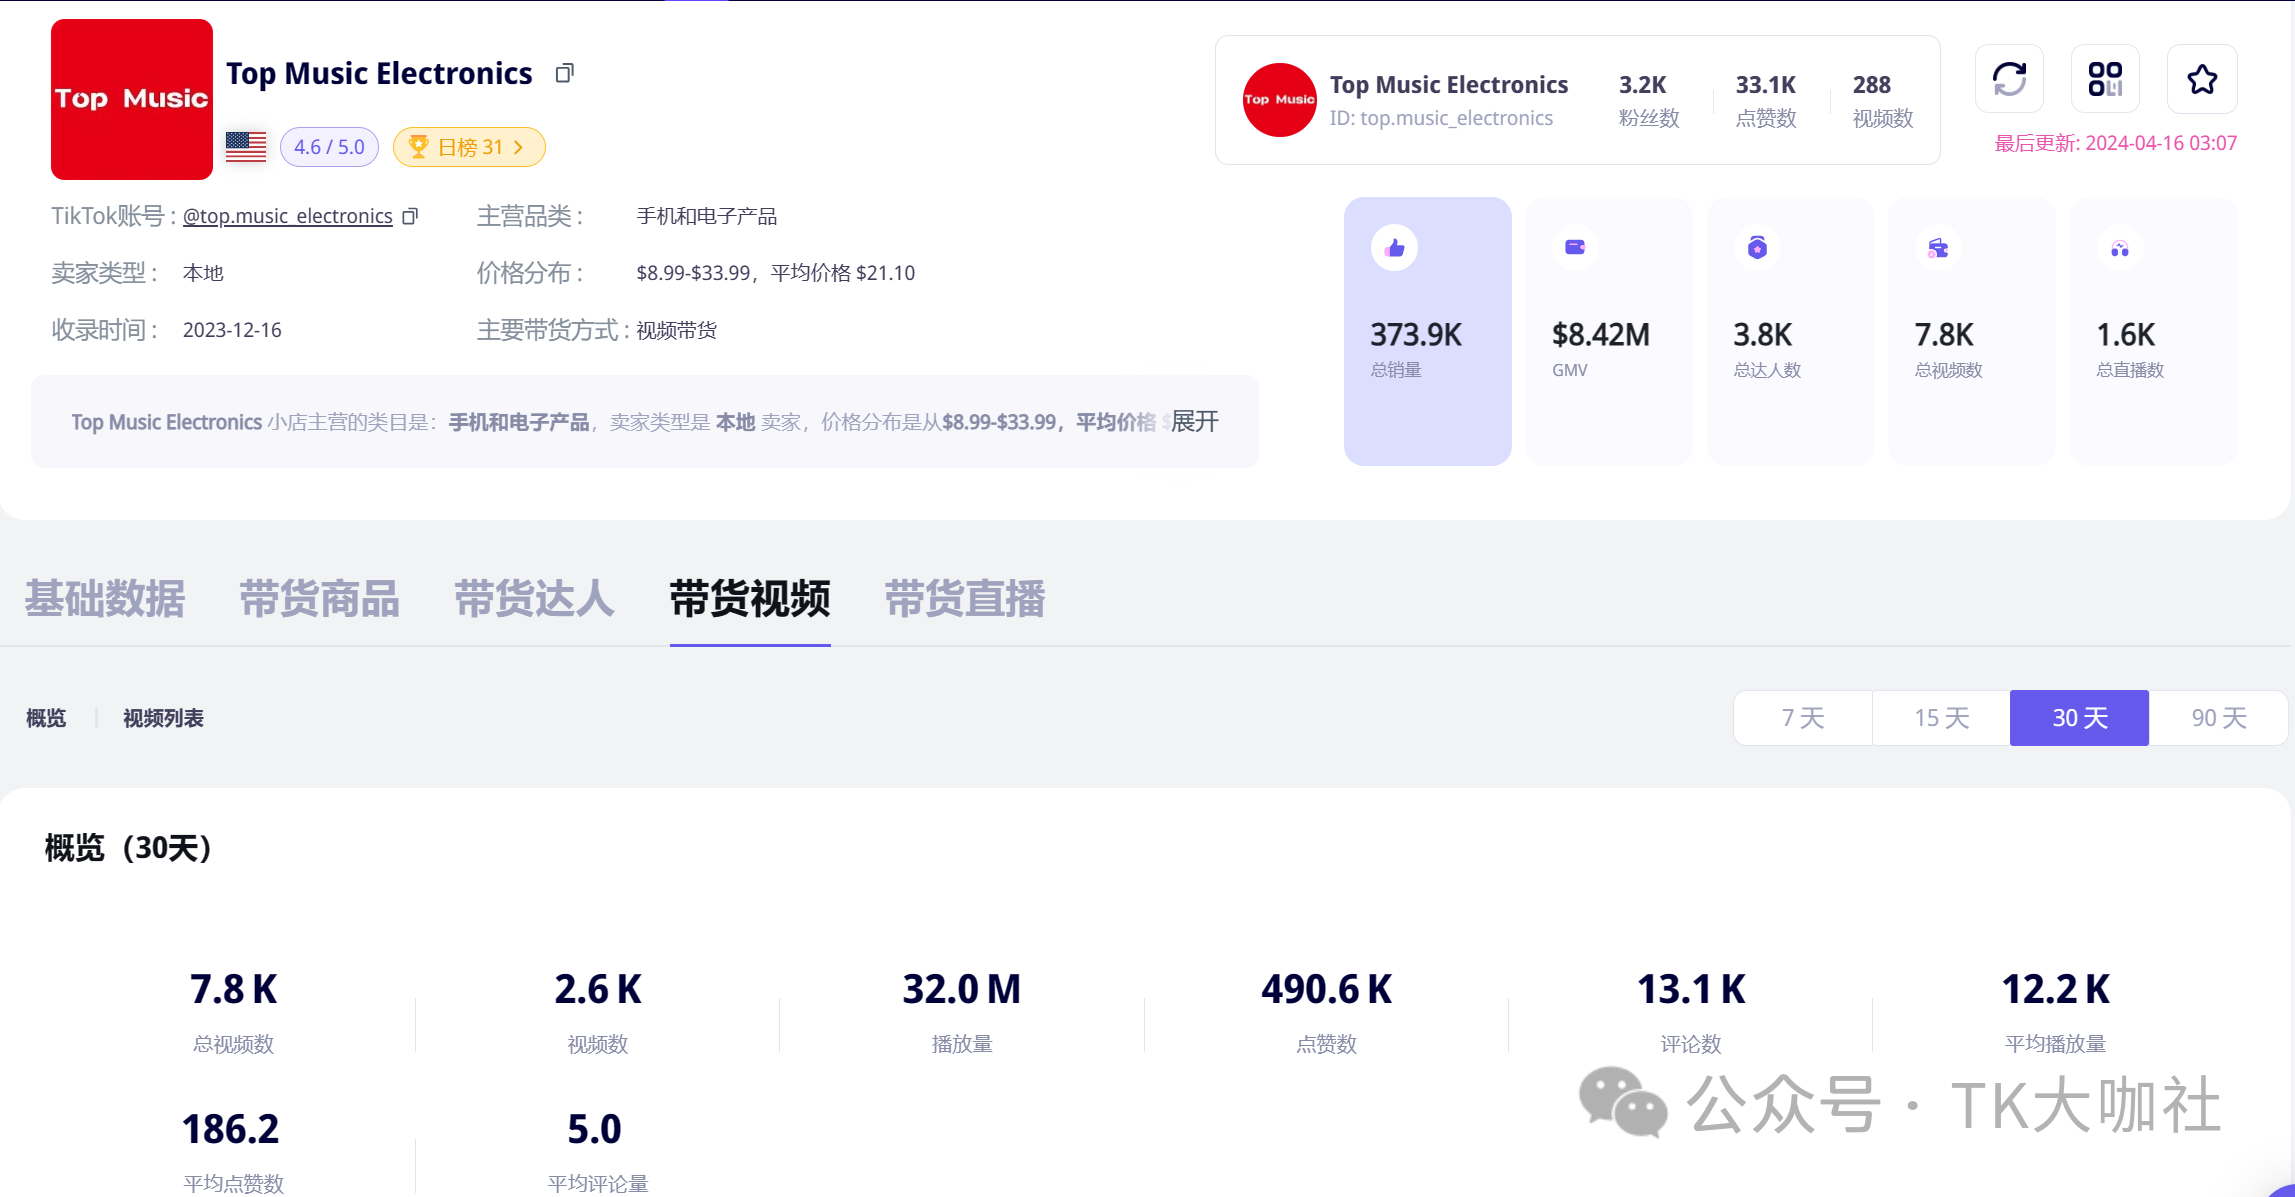The image size is (2295, 1197).
Task: Open the 日榜 31 ranking badge
Action: (x=469, y=147)
